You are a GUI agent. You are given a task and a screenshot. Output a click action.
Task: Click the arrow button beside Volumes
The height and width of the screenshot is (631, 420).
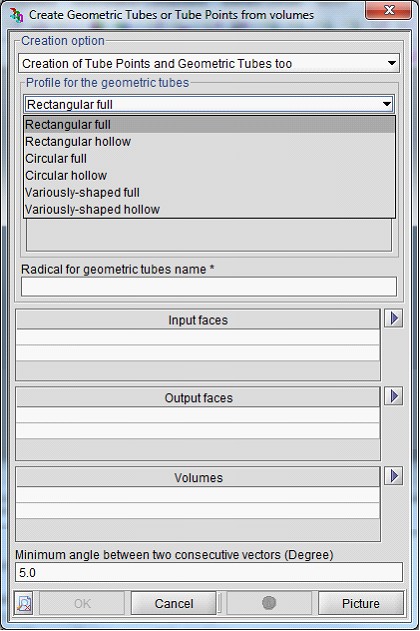(x=393, y=476)
